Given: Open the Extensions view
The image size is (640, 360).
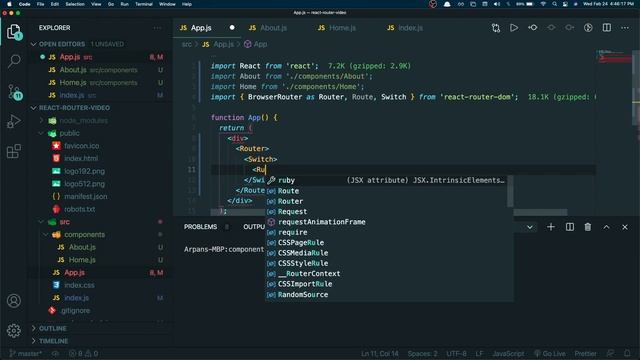Looking at the screenshot, I should [x=13, y=151].
